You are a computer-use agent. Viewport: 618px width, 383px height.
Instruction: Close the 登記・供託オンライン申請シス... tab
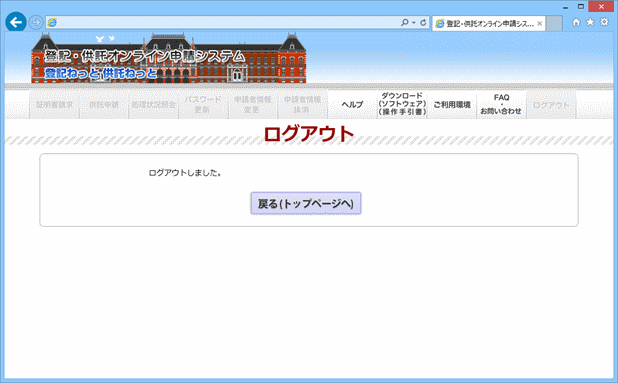(x=540, y=24)
